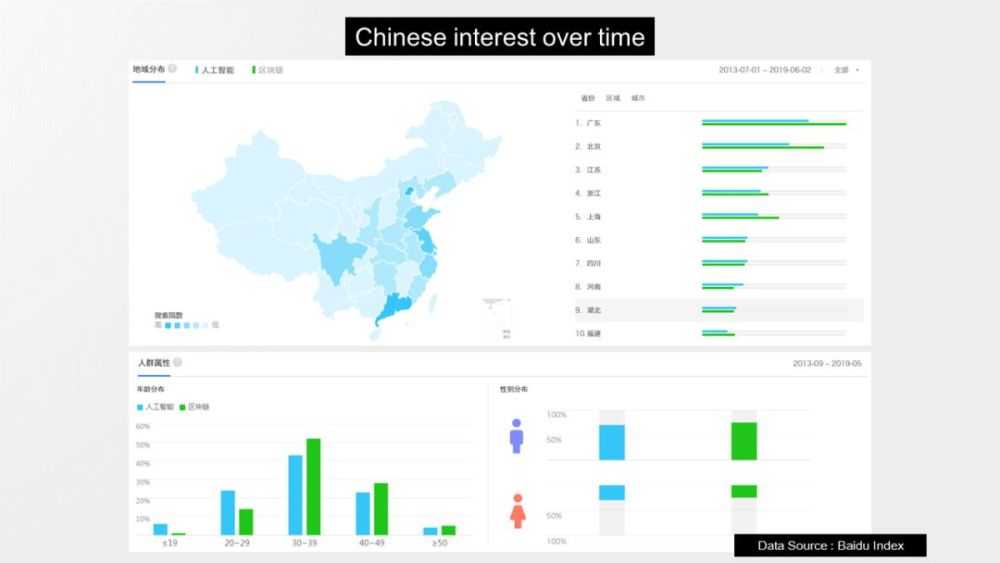
Task: Select Guangdong province on the map
Action: point(397,308)
